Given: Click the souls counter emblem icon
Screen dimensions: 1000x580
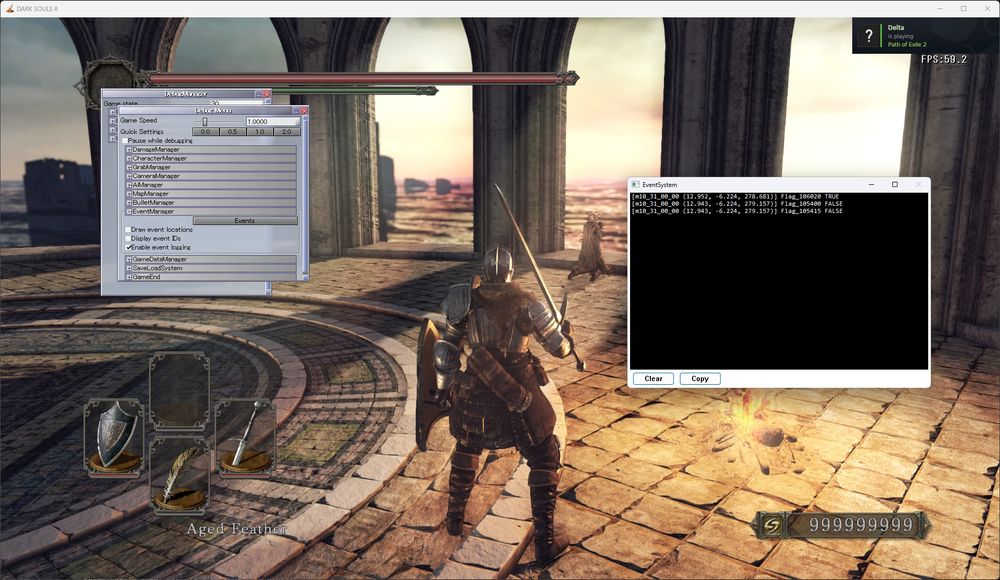Looking at the screenshot, I should 772,525.
